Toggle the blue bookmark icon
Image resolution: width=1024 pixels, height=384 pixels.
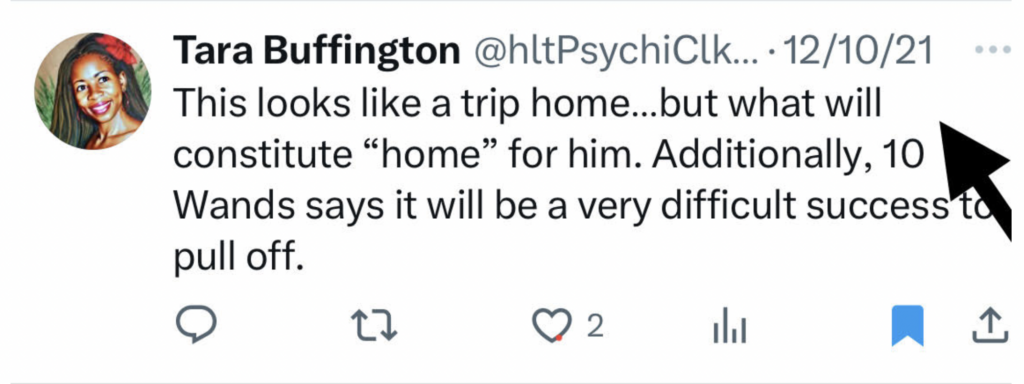(908, 325)
